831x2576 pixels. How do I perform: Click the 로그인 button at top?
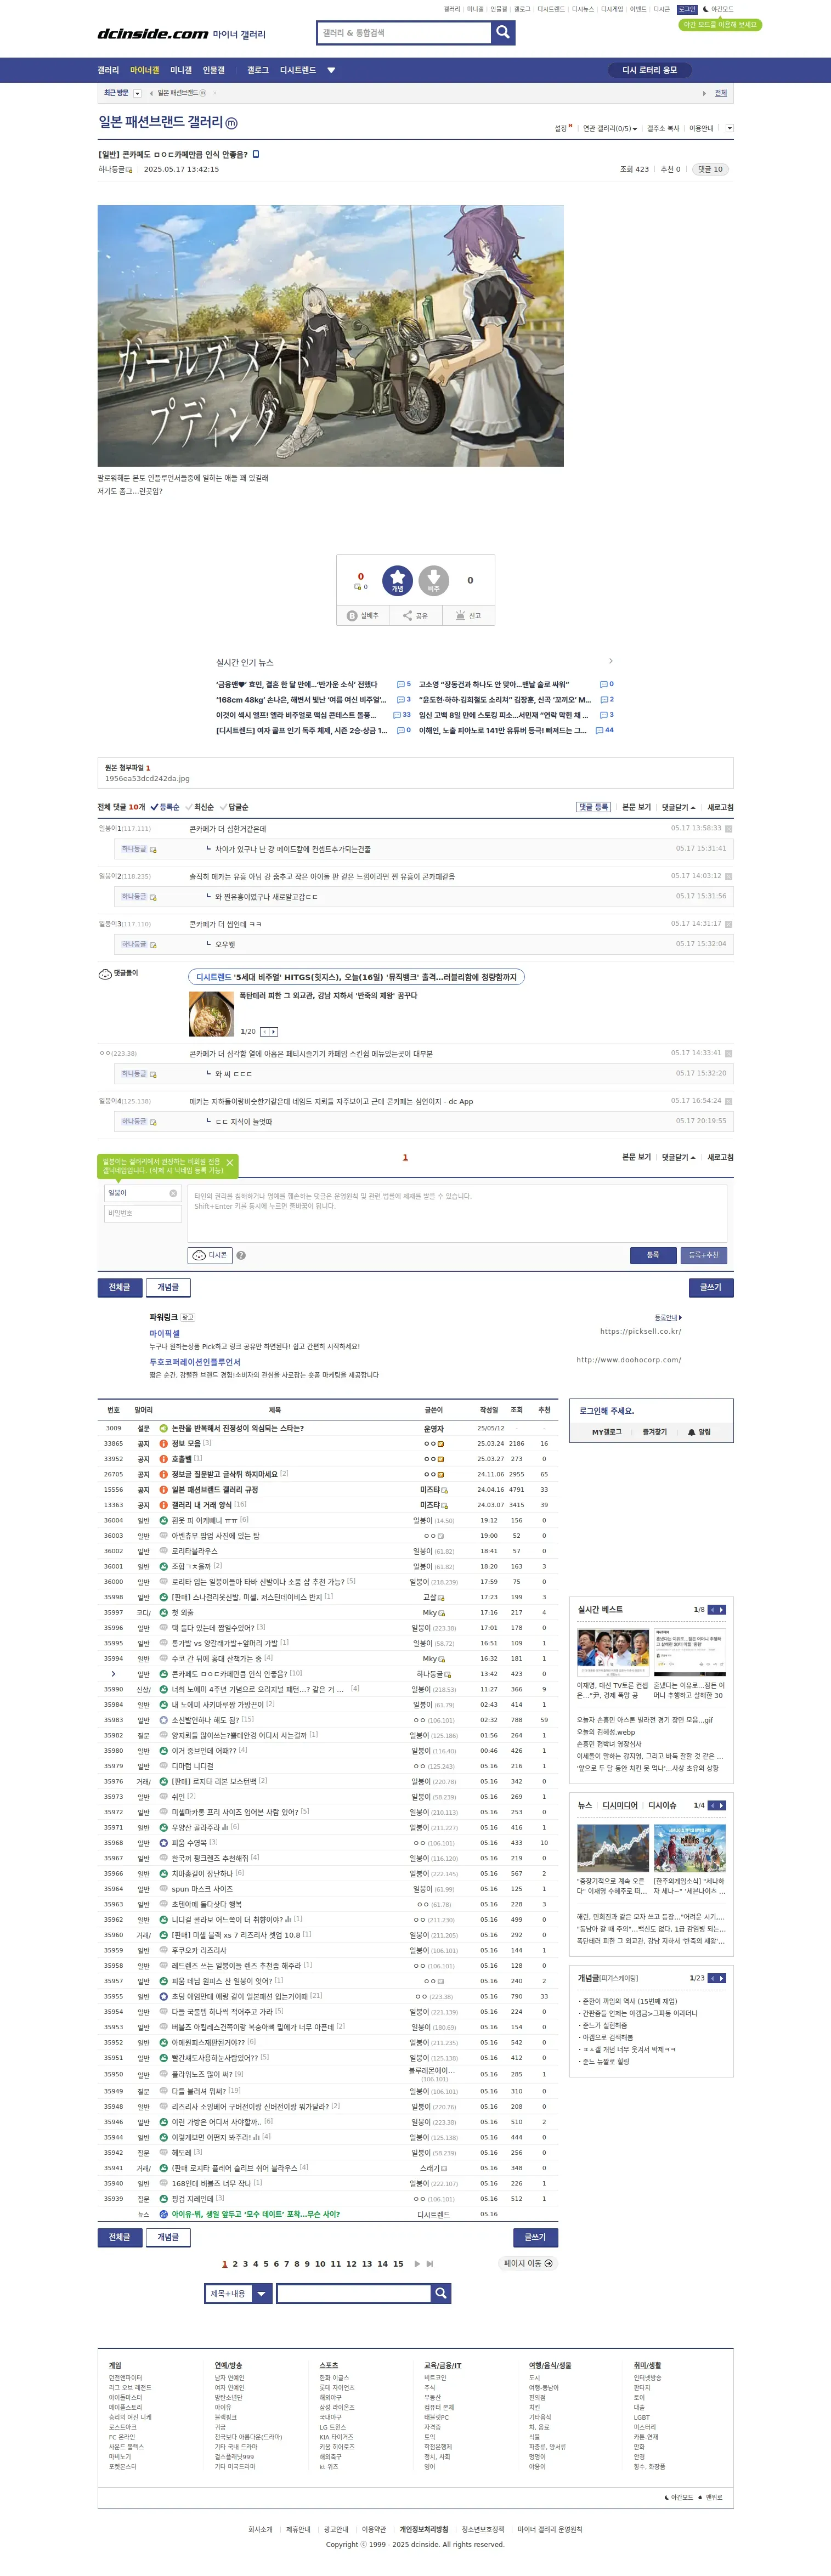[687, 9]
